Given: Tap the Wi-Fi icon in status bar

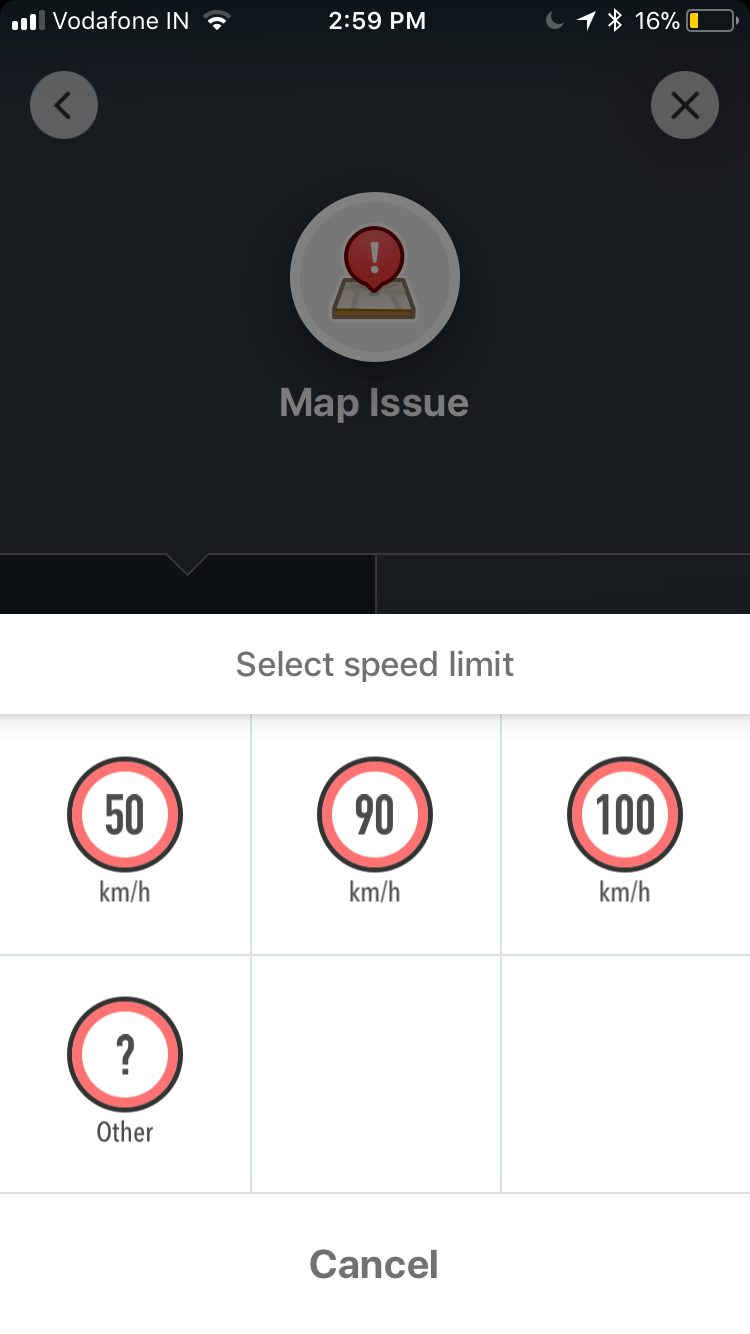Looking at the screenshot, I should click(x=215, y=21).
